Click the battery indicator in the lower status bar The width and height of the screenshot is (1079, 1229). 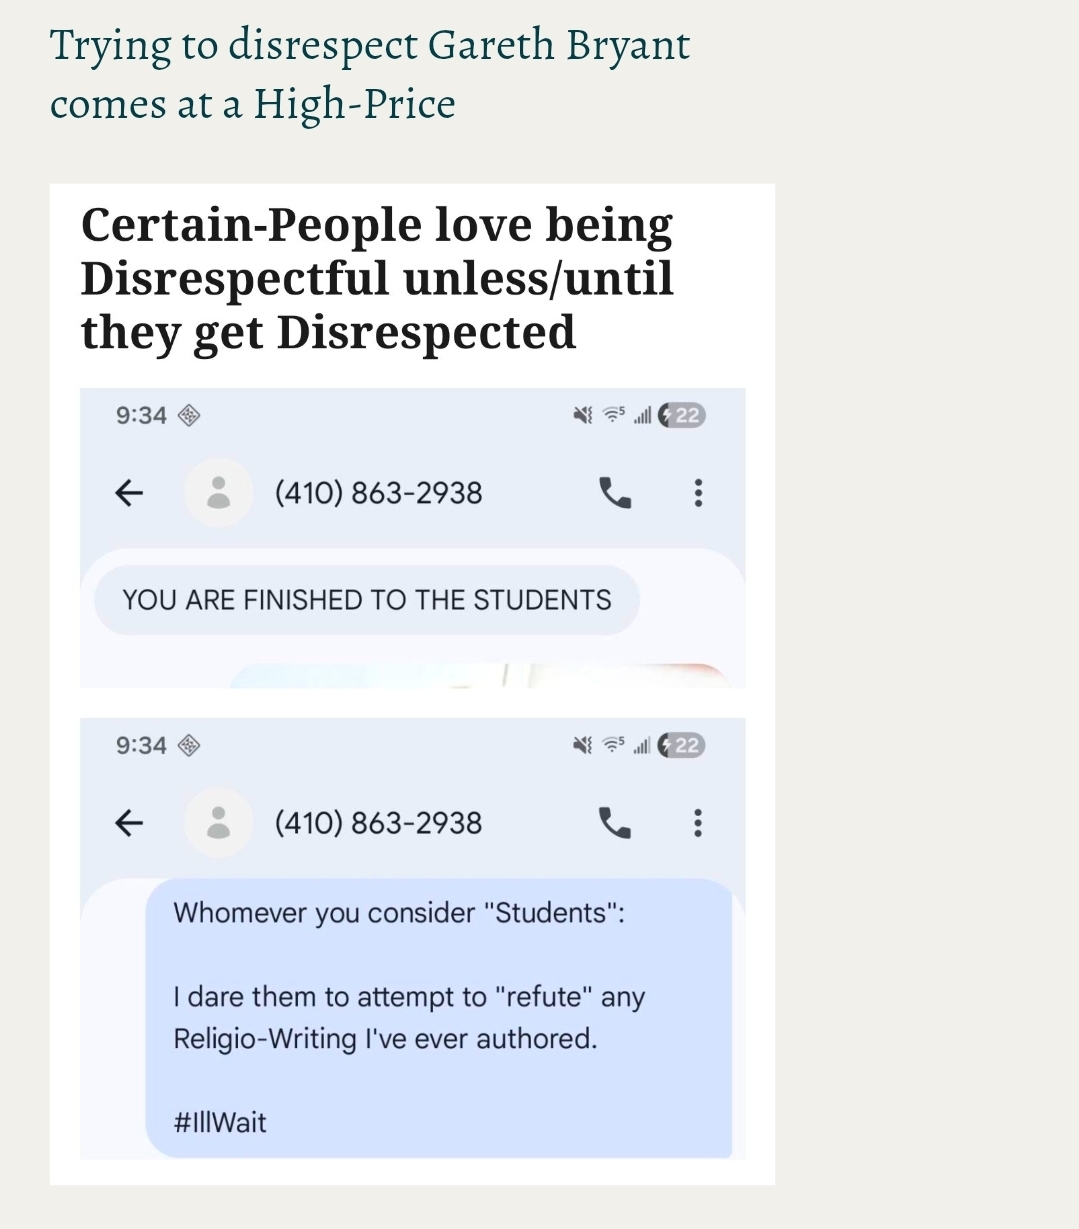pos(682,746)
